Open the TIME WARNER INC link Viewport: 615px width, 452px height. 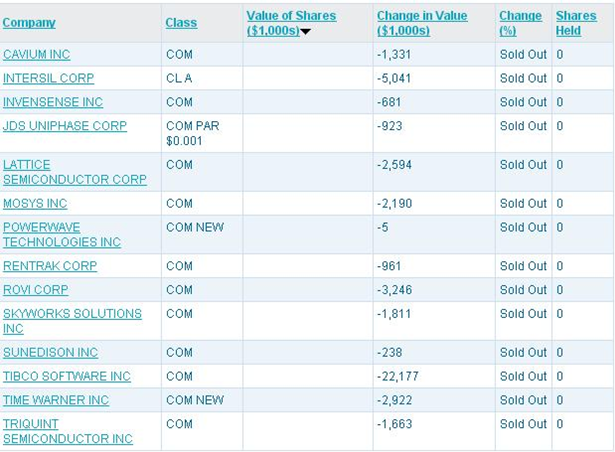(x=56, y=400)
